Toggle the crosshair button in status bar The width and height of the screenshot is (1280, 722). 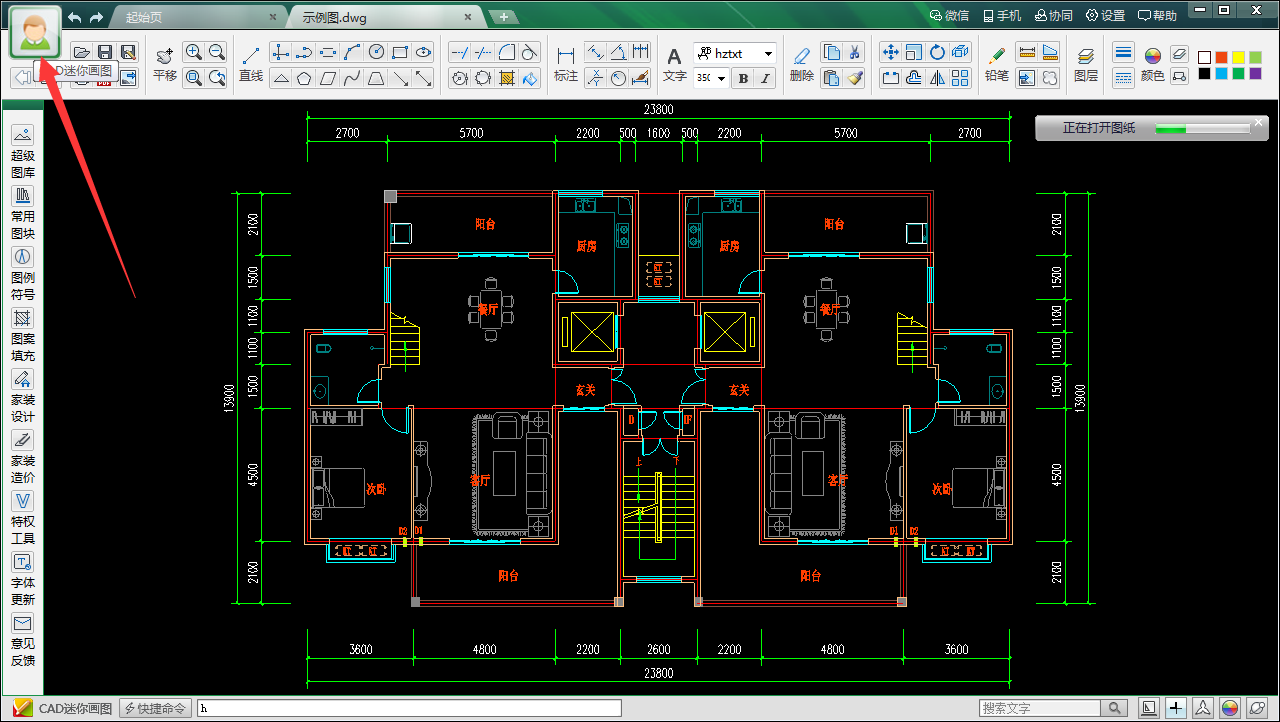pyautogui.click(x=1177, y=708)
